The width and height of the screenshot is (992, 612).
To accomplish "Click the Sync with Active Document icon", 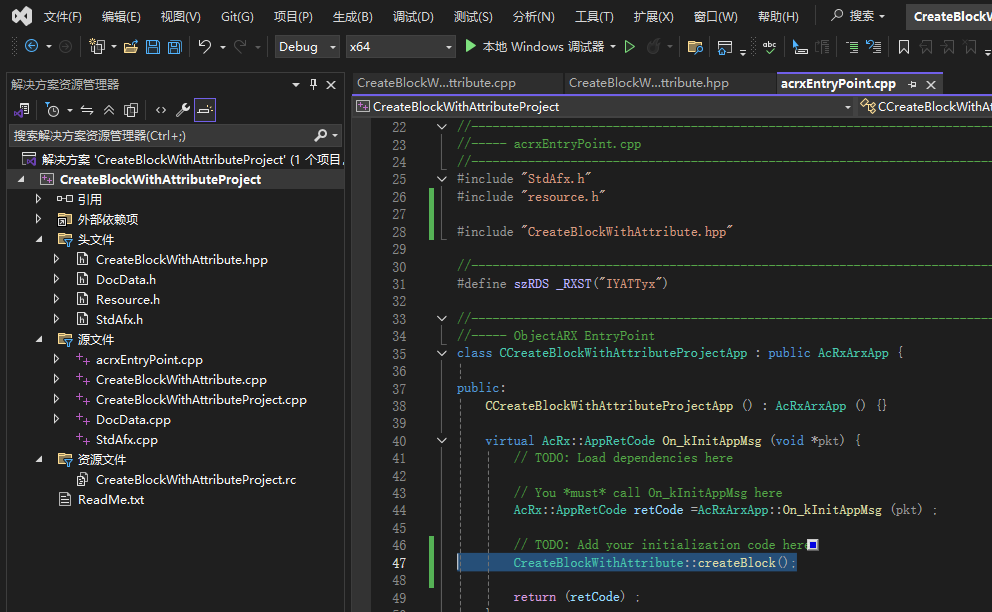I will click(x=87, y=110).
